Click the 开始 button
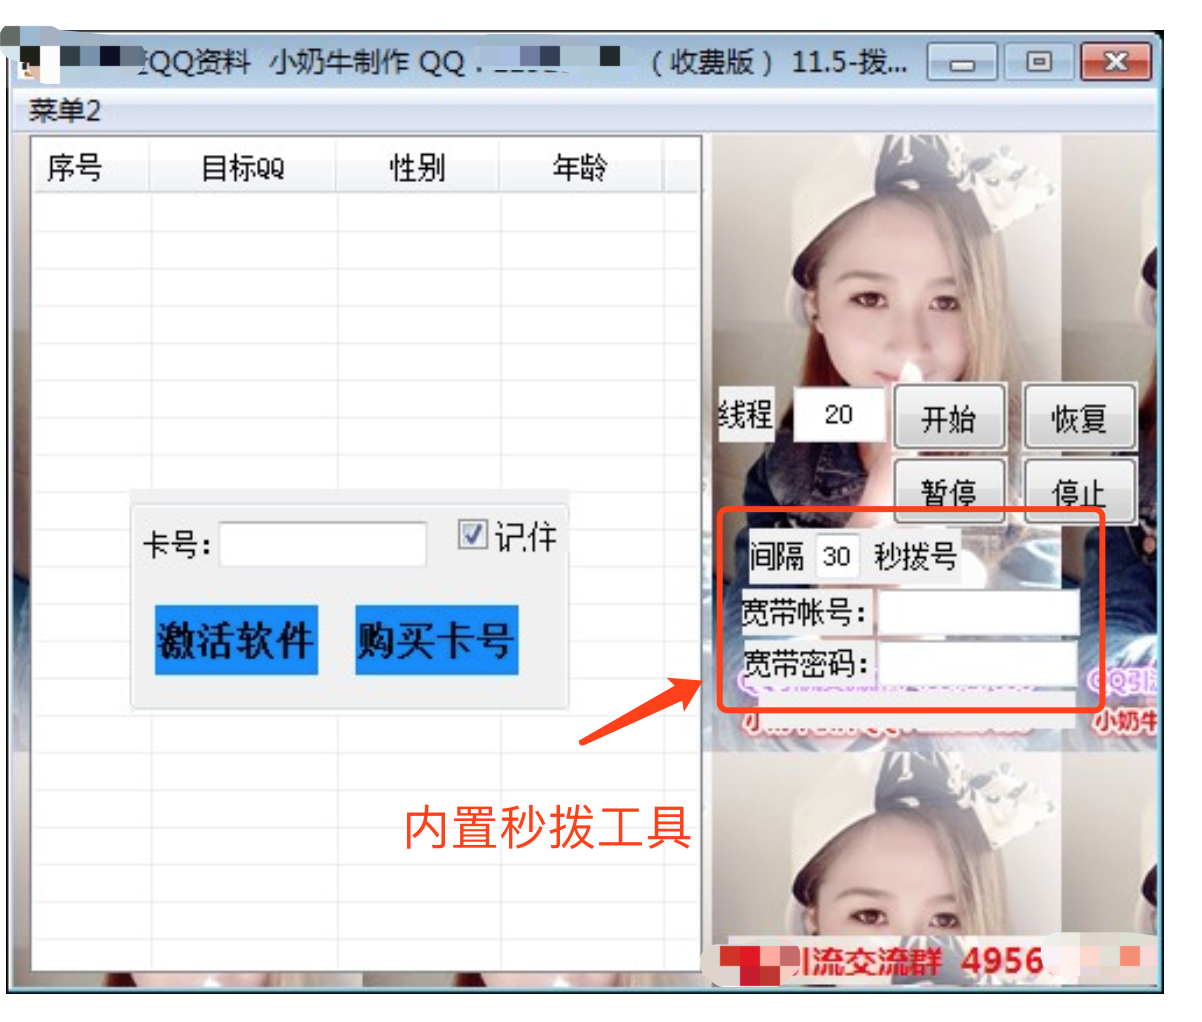 948,417
